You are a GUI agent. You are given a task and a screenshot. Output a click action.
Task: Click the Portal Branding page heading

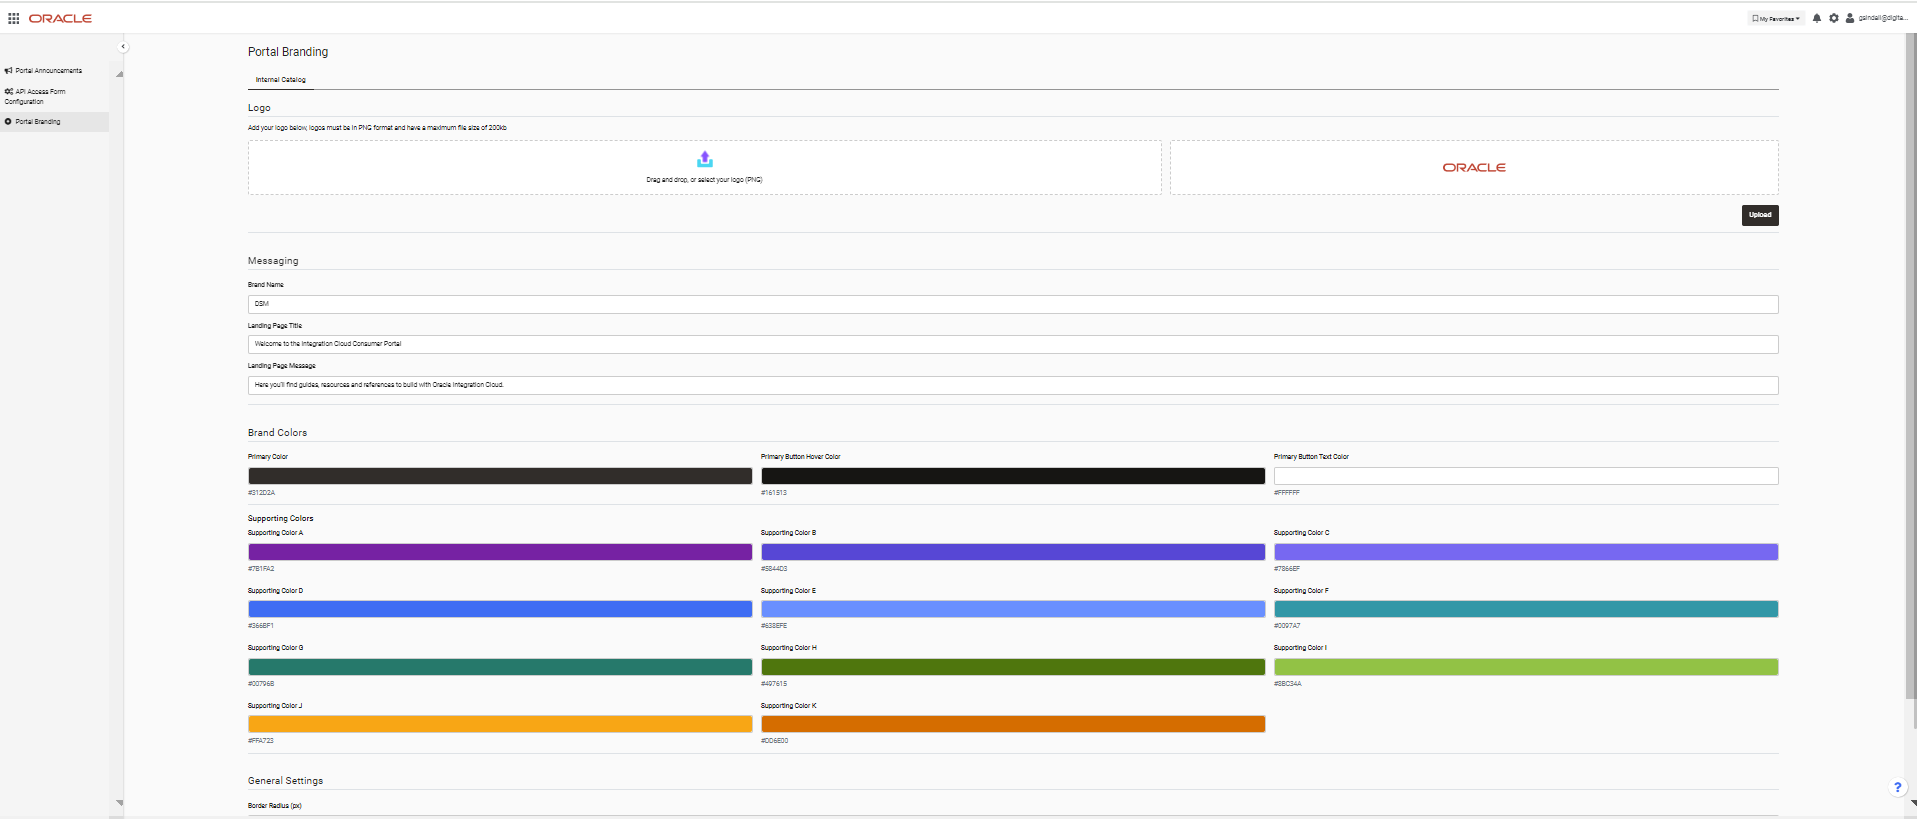coord(288,52)
